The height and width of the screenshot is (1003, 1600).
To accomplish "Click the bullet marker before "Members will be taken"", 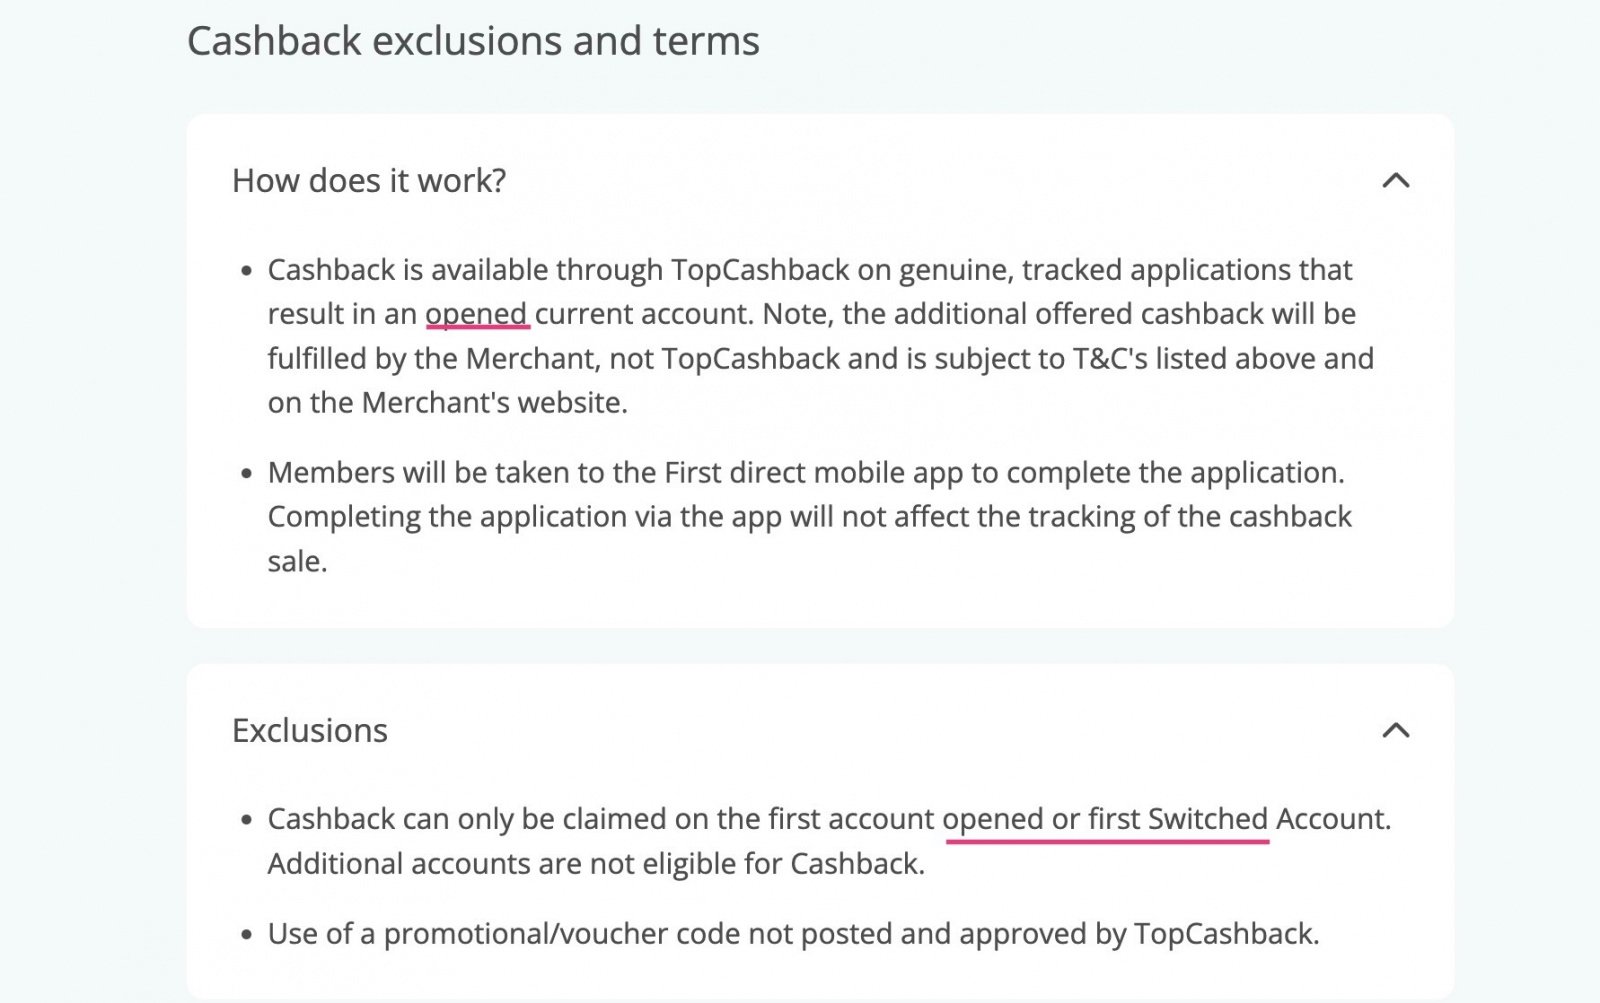I will click(247, 473).
